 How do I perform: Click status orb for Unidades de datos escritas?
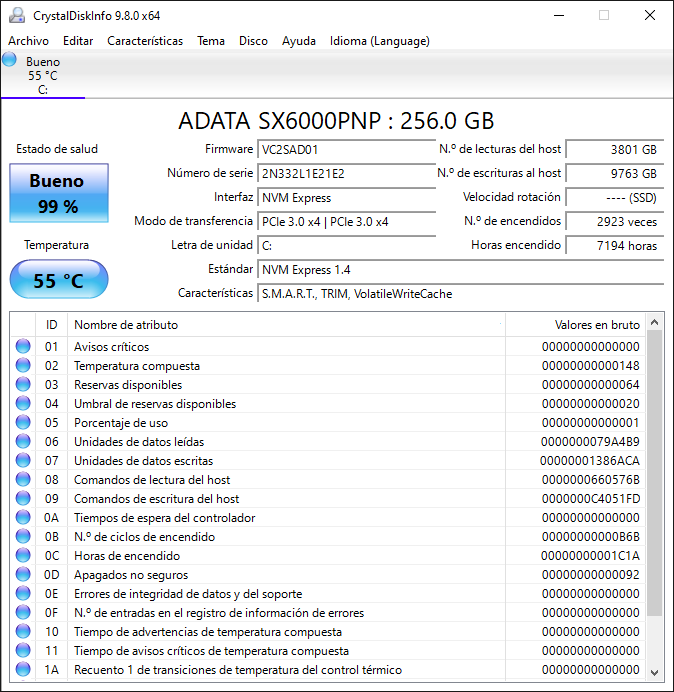pyautogui.click(x=23, y=461)
